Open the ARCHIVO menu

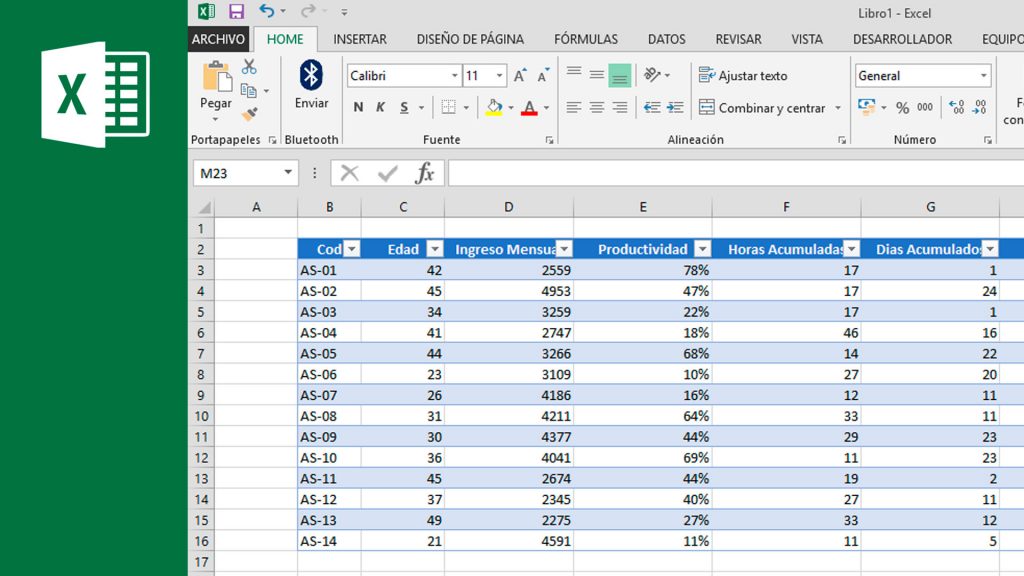point(218,39)
